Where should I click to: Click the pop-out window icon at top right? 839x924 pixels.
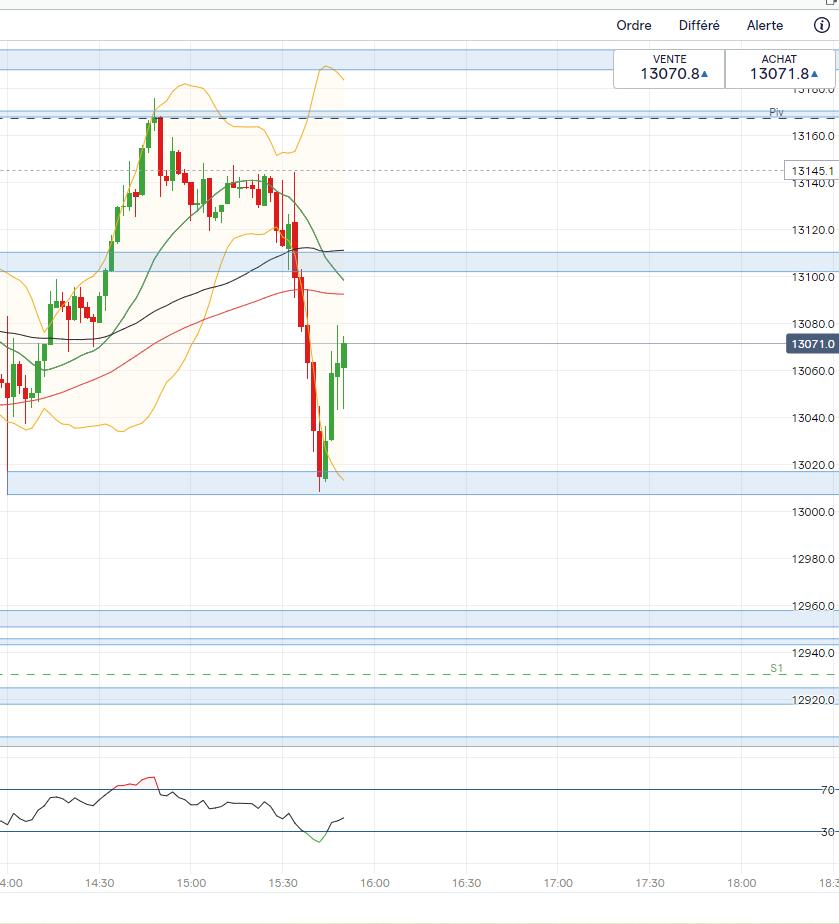833,2
